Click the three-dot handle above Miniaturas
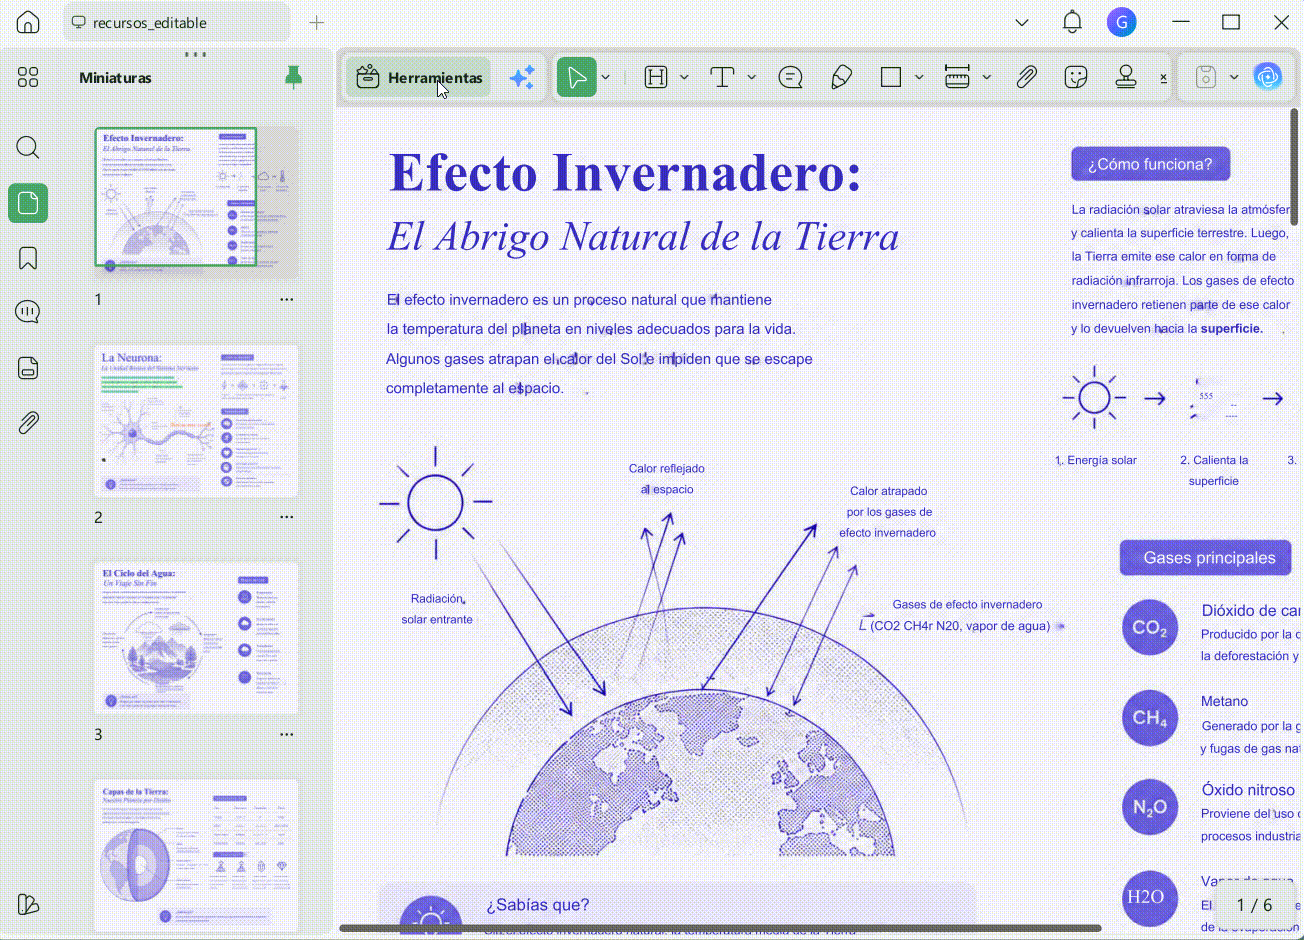This screenshot has width=1304, height=940. click(x=196, y=54)
